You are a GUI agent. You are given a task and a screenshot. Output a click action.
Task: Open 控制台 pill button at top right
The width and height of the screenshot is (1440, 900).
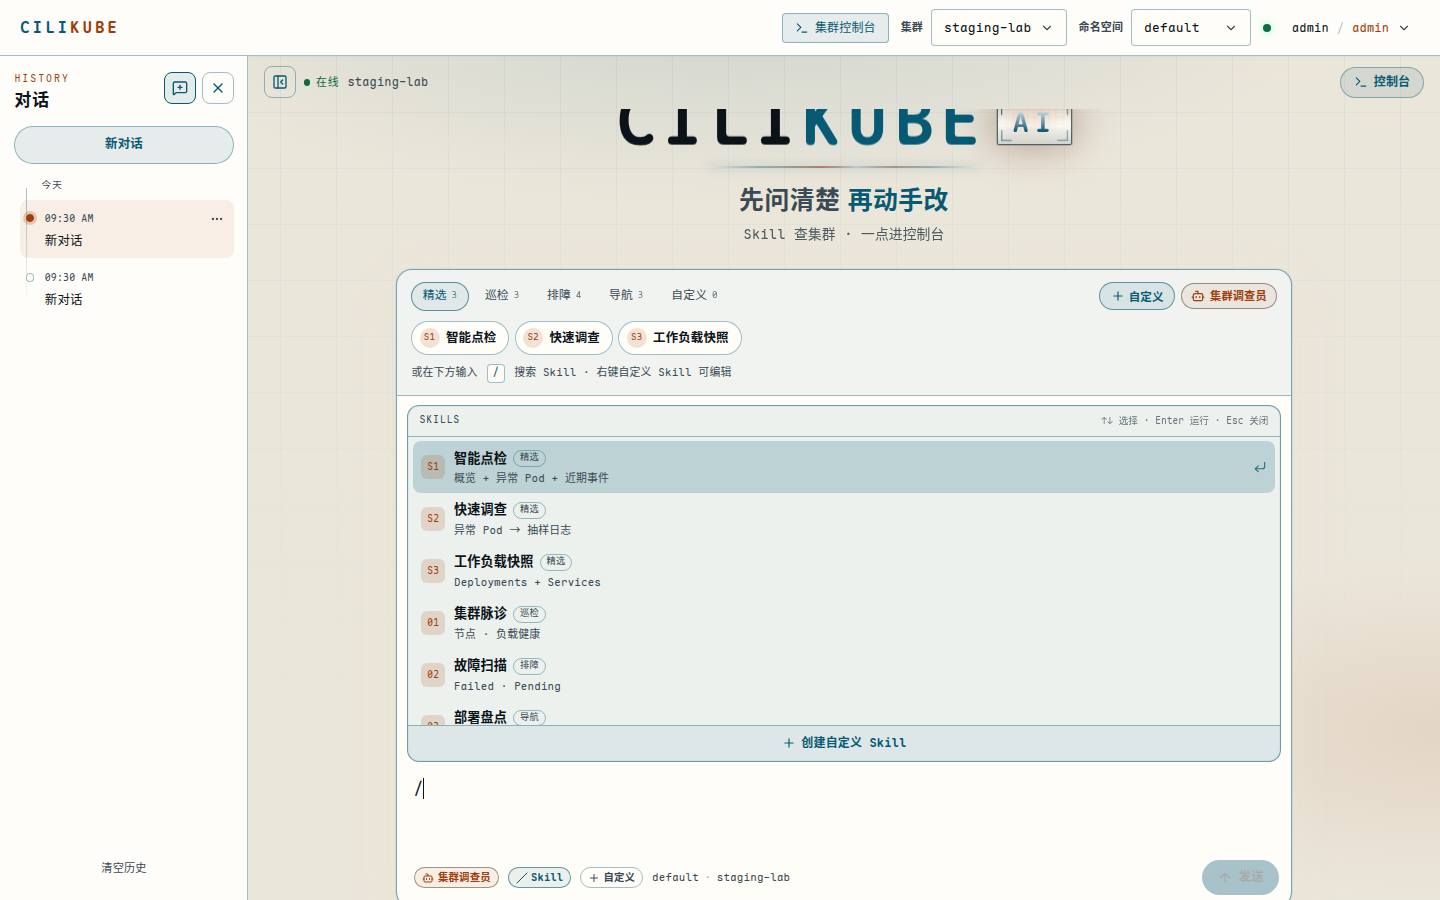click(1382, 82)
